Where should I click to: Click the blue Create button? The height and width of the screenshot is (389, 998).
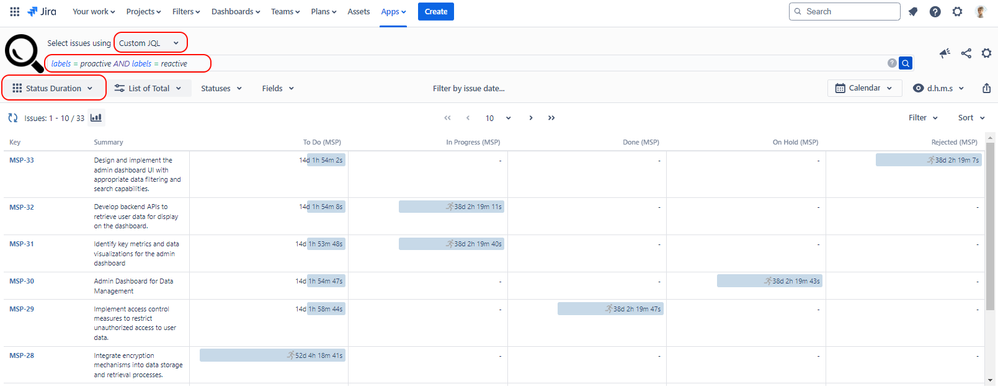click(x=436, y=11)
